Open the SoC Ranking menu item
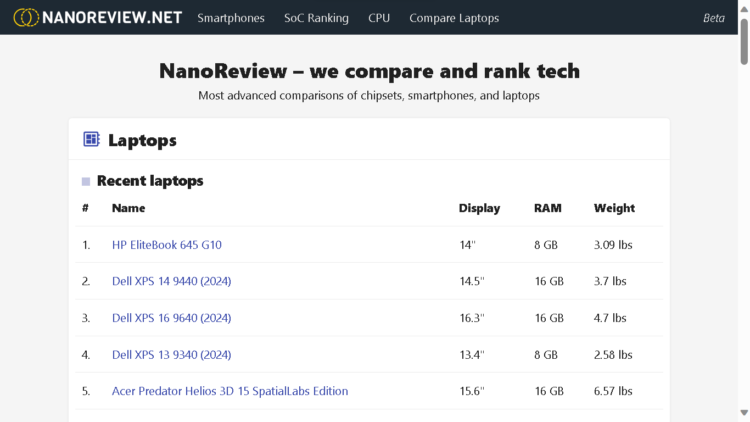Screen dimensions: 750x422 coord(316,18)
